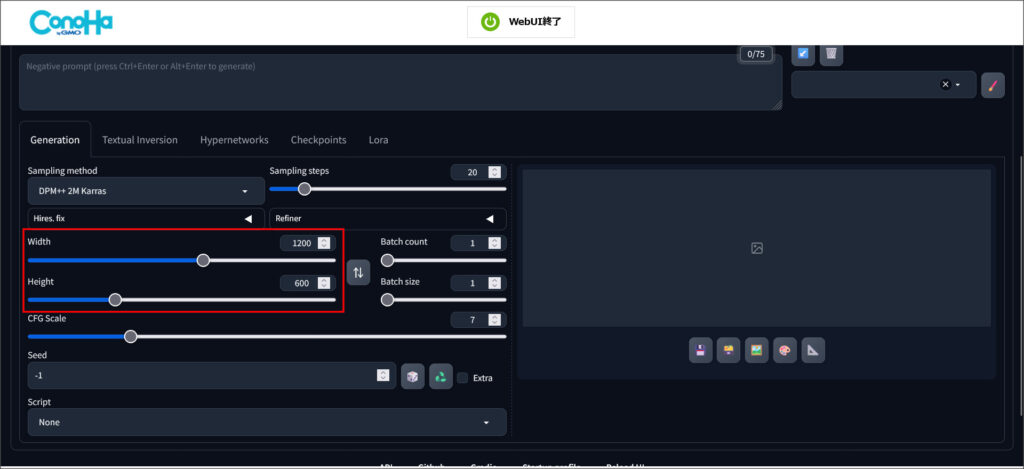Viewport: 1024px width, 469px height.
Task: Enable the Extra seed checkbox
Action: coord(463,378)
